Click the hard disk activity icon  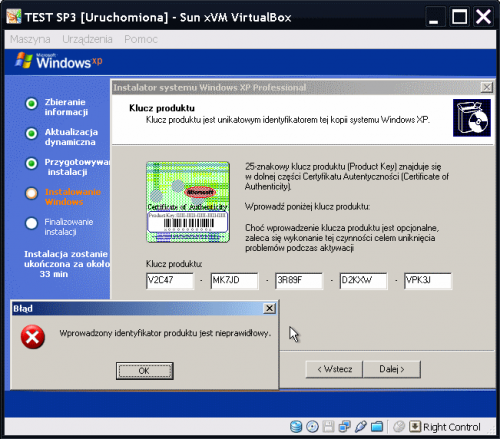pos(296,427)
